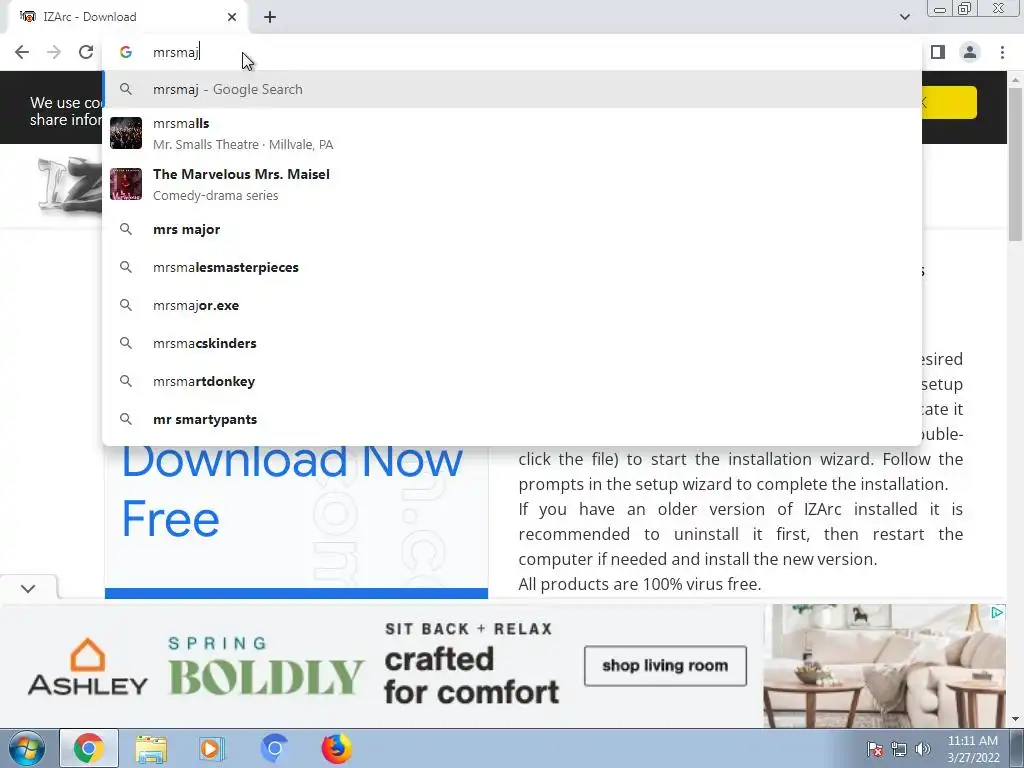Click the living room photo in the ad

click(x=884, y=665)
